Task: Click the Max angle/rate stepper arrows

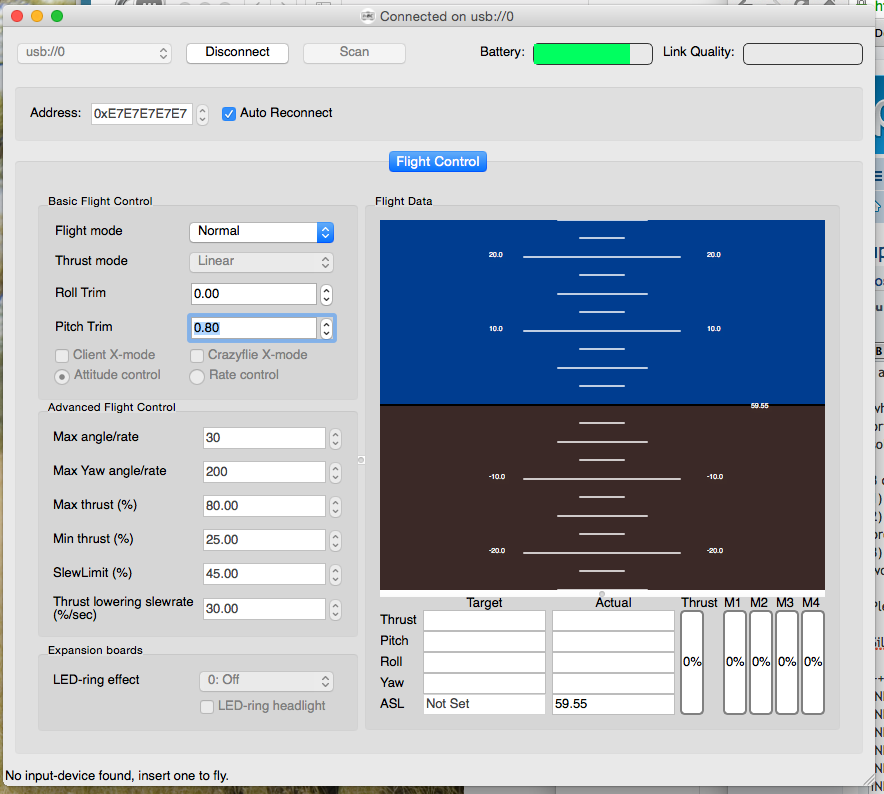Action: (x=335, y=438)
